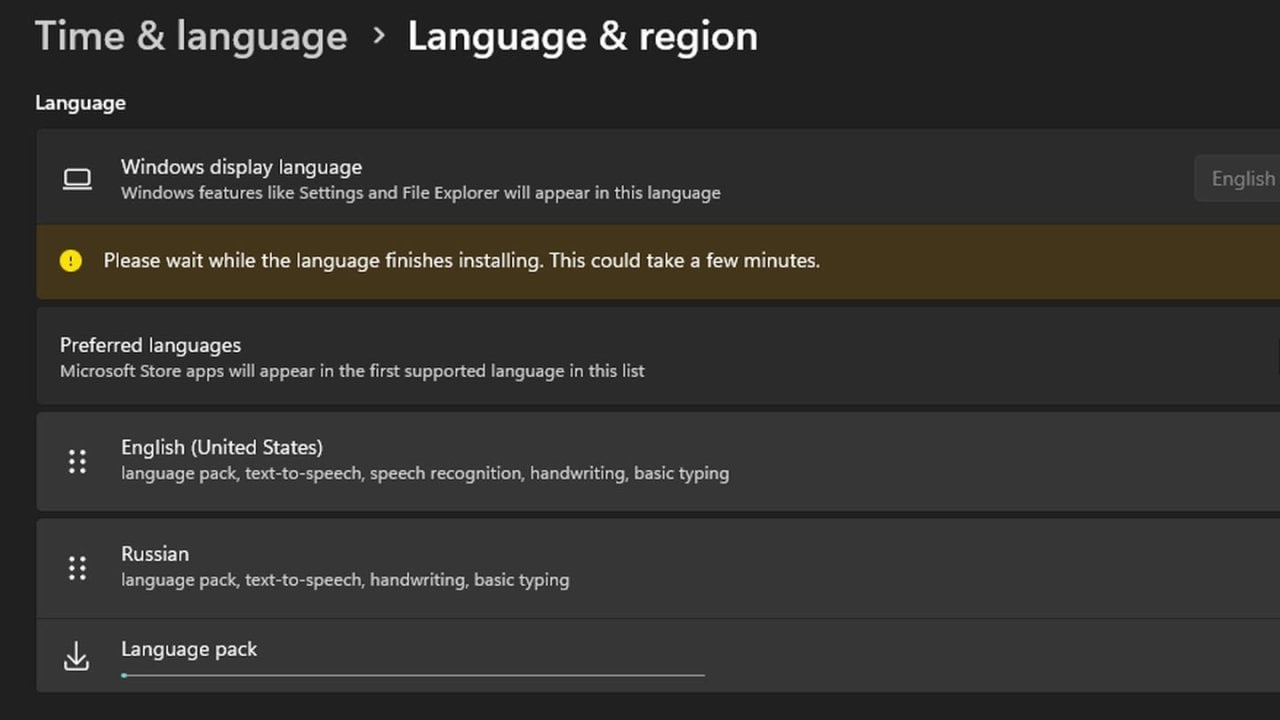
Task: Open the Windows display language dropdown
Action: (x=1240, y=179)
